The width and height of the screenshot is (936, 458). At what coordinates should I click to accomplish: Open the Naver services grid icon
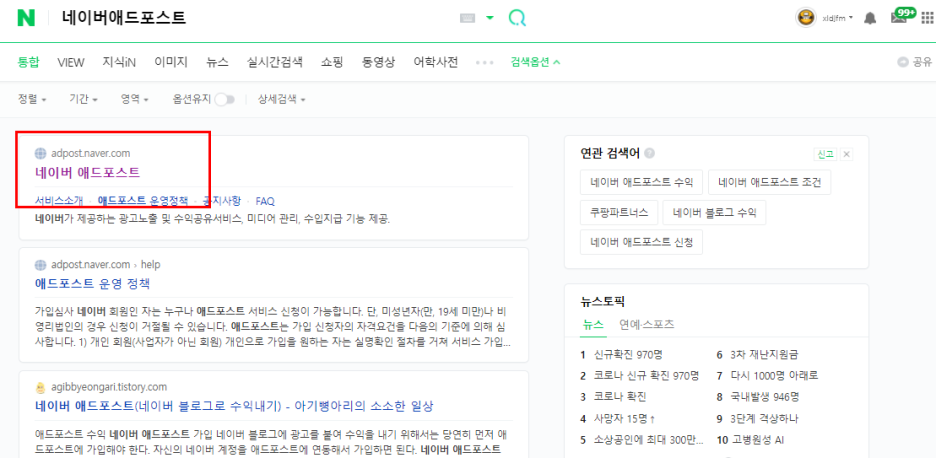(x=926, y=18)
